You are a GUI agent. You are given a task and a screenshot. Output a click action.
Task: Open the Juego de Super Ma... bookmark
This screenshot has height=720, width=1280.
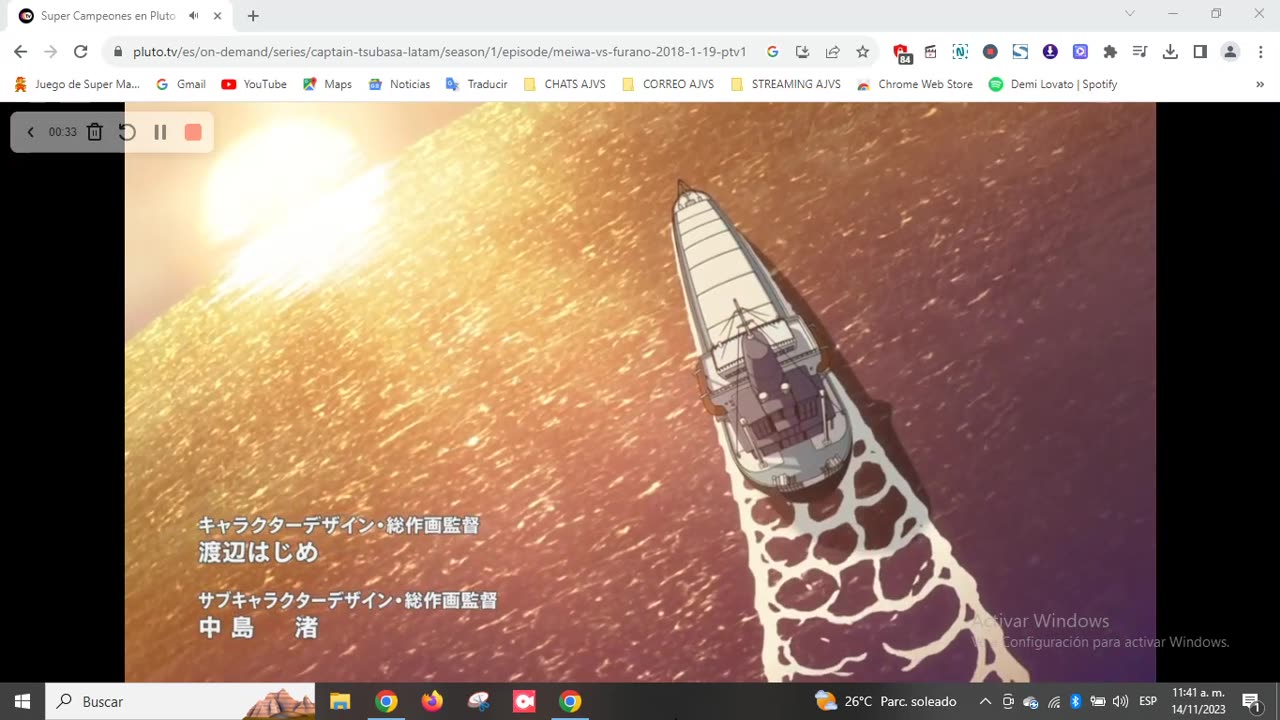77,85
